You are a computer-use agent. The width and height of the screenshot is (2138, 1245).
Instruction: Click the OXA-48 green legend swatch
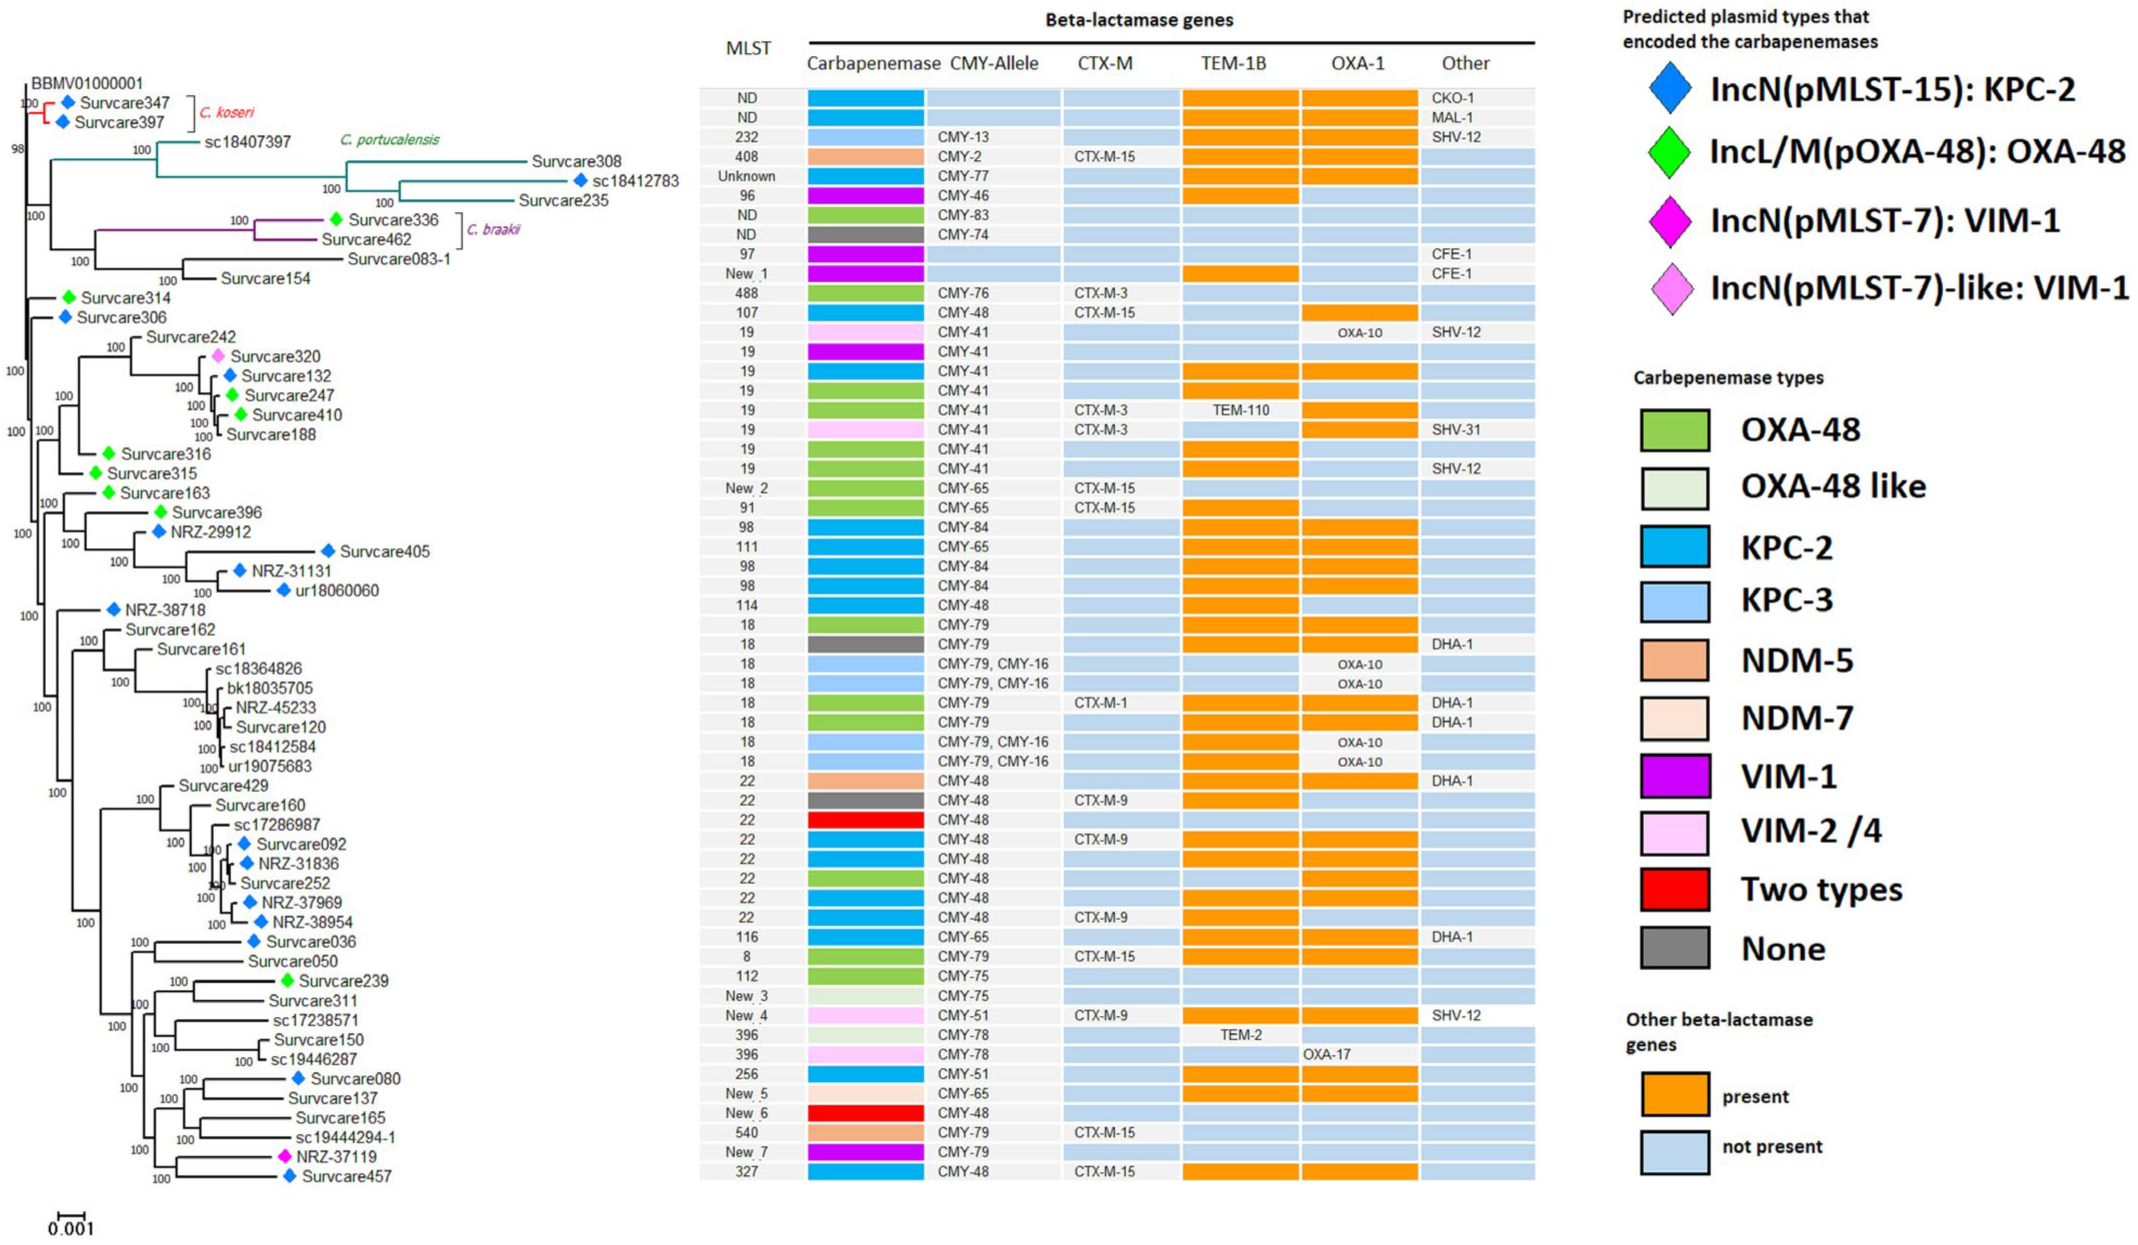1674,430
